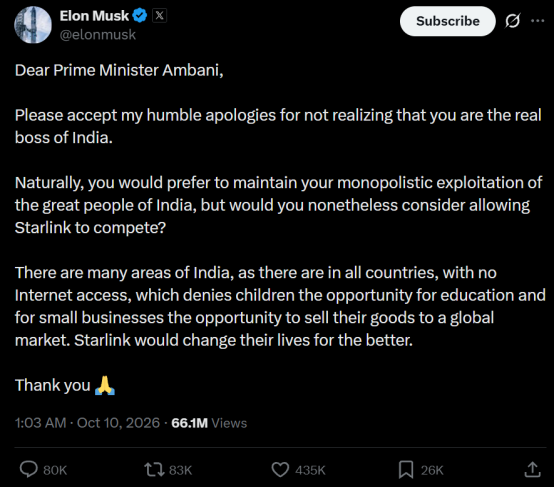Viewport: 554px width, 488px height.
Task: Click the X affiliation badge beside name
Action: (x=159, y=16)
